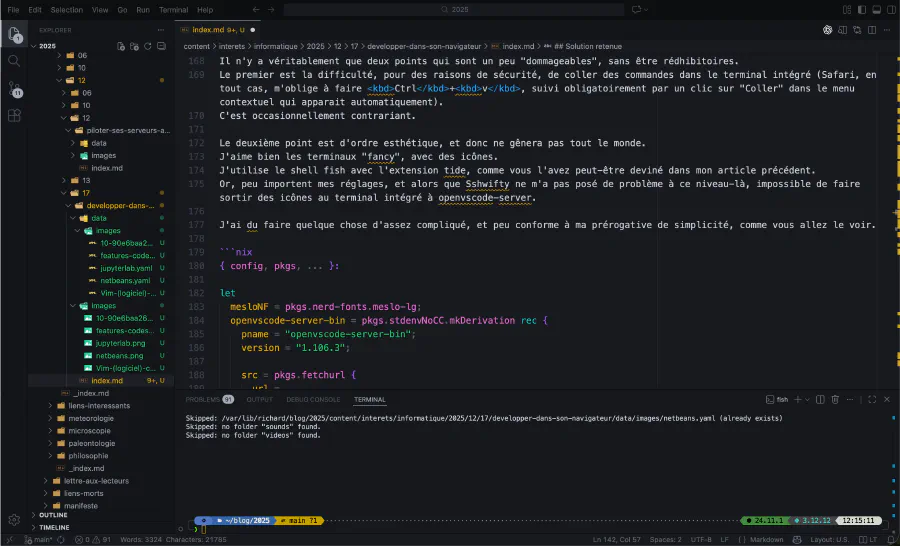Viewport: 900px width, 546px height.
Task: Open the Search view in activity bar
Action: (14, 60)
